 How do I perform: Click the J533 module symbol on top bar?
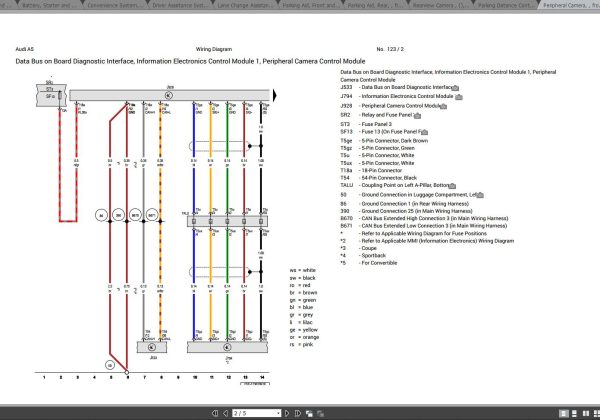pos(169,95)
